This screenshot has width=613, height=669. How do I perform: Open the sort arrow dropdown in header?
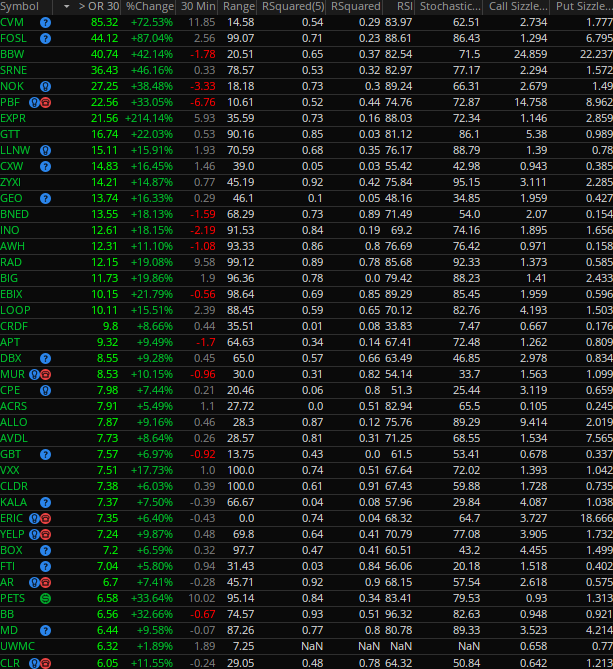(x=66, y=7)
